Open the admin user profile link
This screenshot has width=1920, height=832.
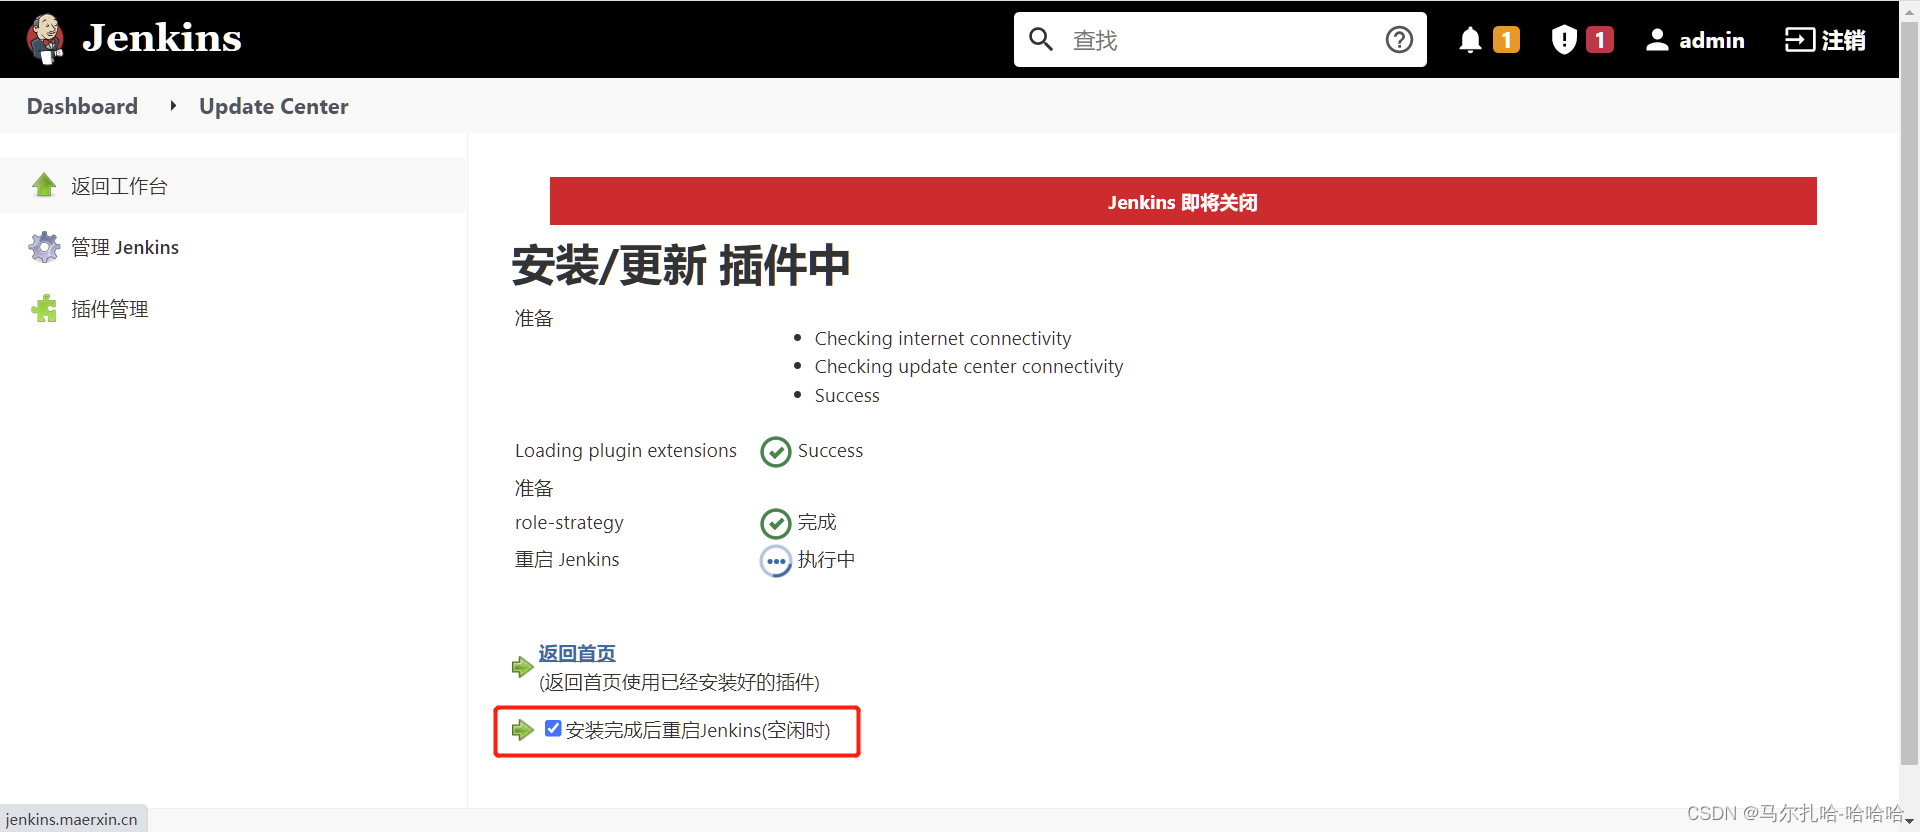tap(1711, 40)
